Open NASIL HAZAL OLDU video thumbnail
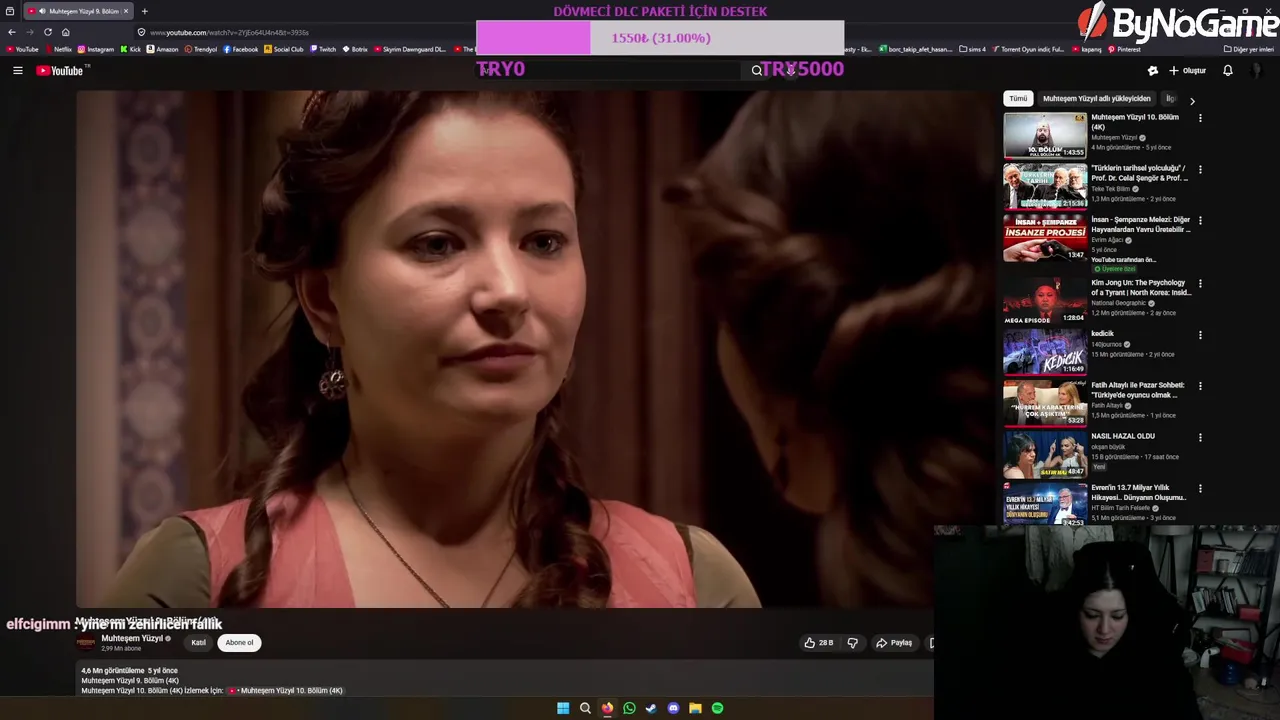Image resolution: width=1280 pixels, height=720 pixels. [1045, 454]
